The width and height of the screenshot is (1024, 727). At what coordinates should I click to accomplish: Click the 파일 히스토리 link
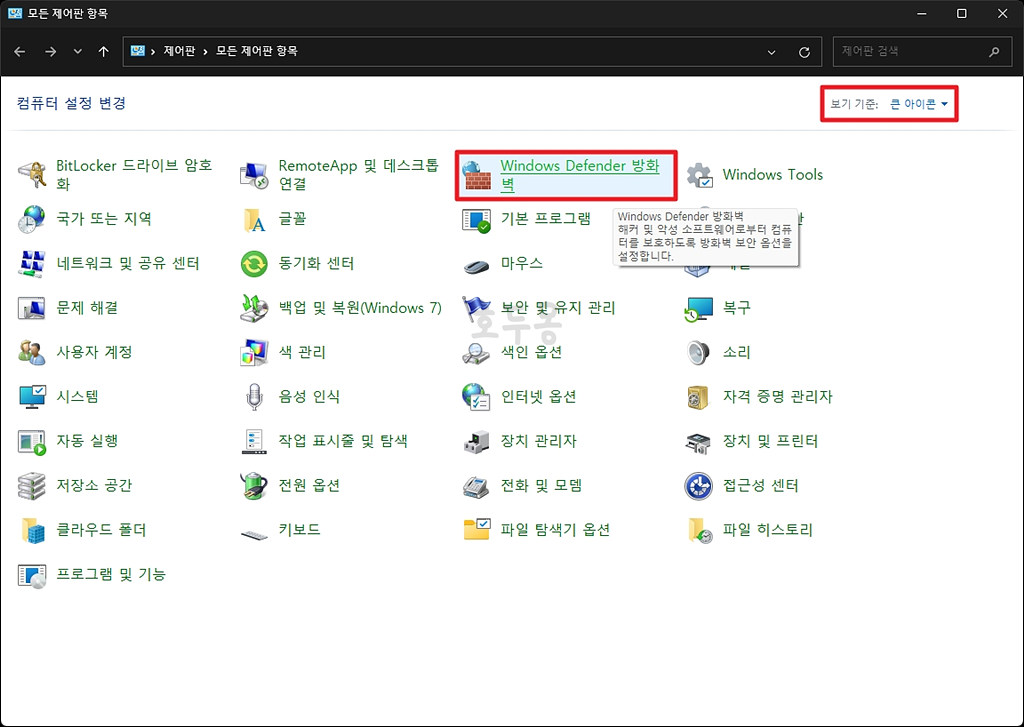tap(767, 530)
